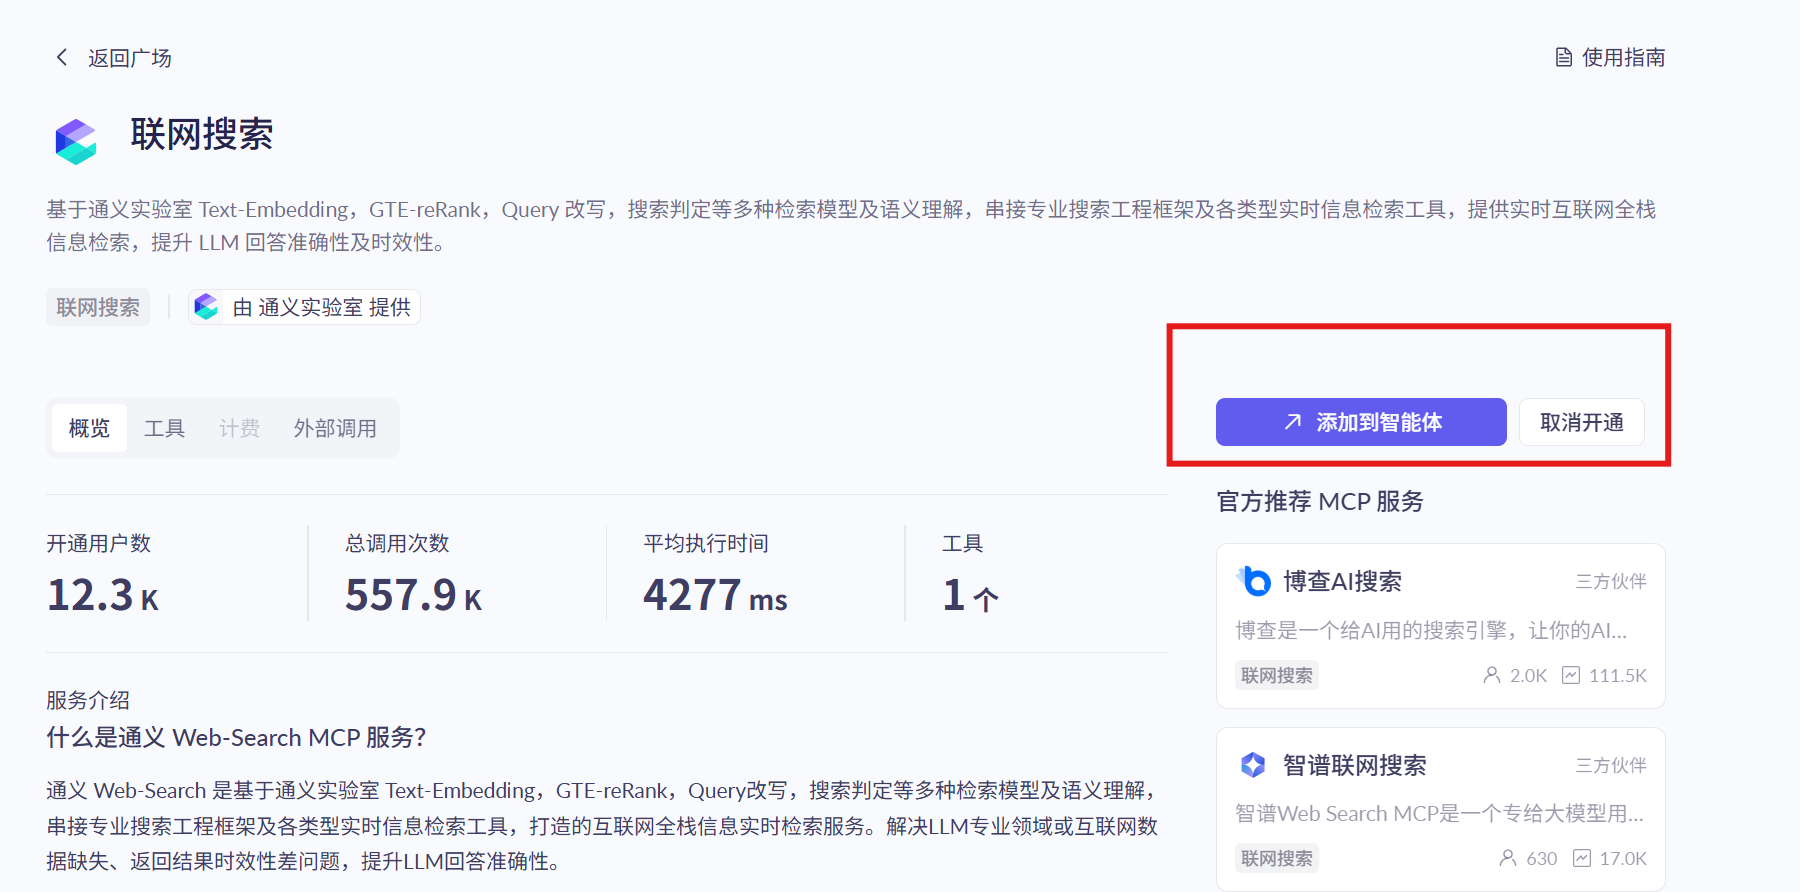Click the 开通用户数 value 12.3K
The image size is (1800, 892).
(x=103, y=596)
